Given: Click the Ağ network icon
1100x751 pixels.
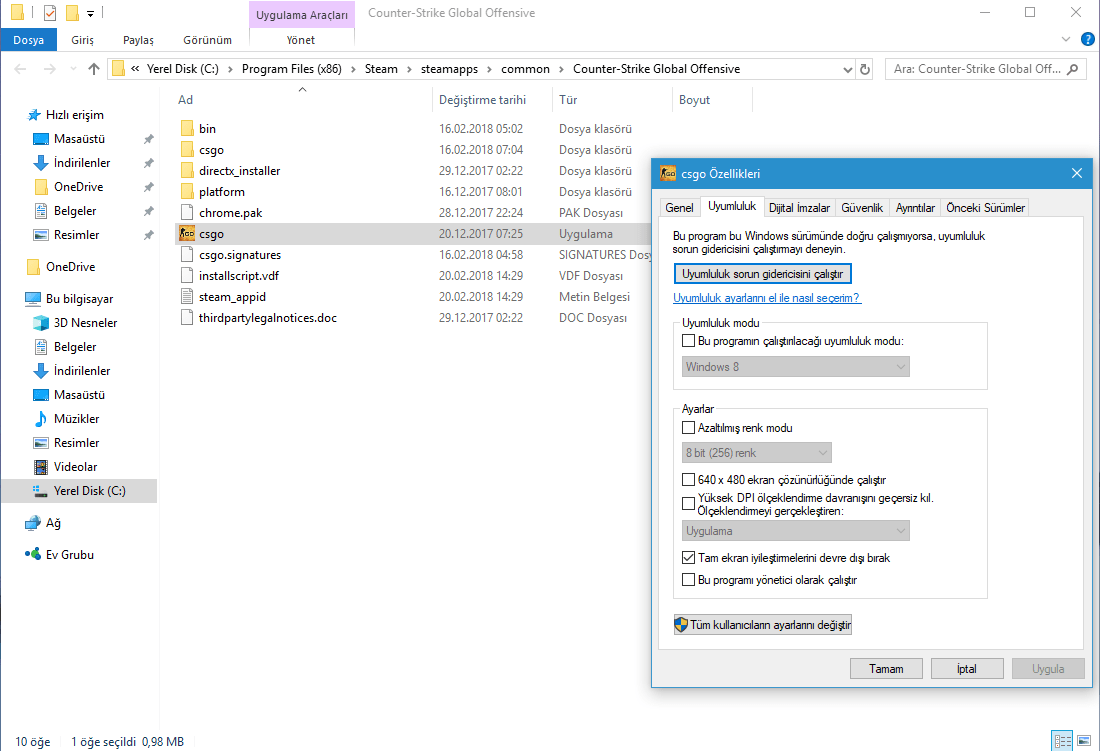Looking at the screenshot, I should click(32, 523).
